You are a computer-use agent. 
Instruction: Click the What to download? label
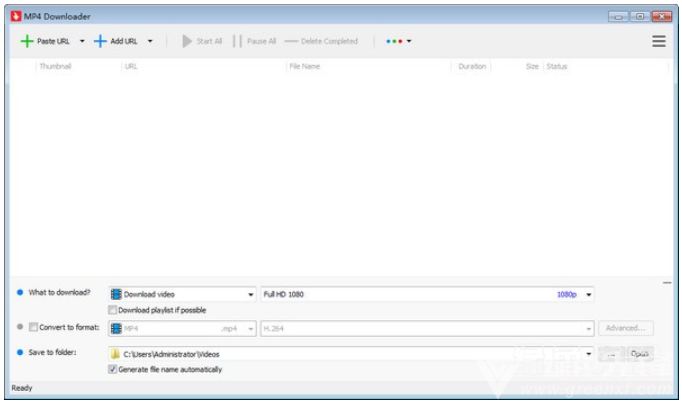(60, 292)
